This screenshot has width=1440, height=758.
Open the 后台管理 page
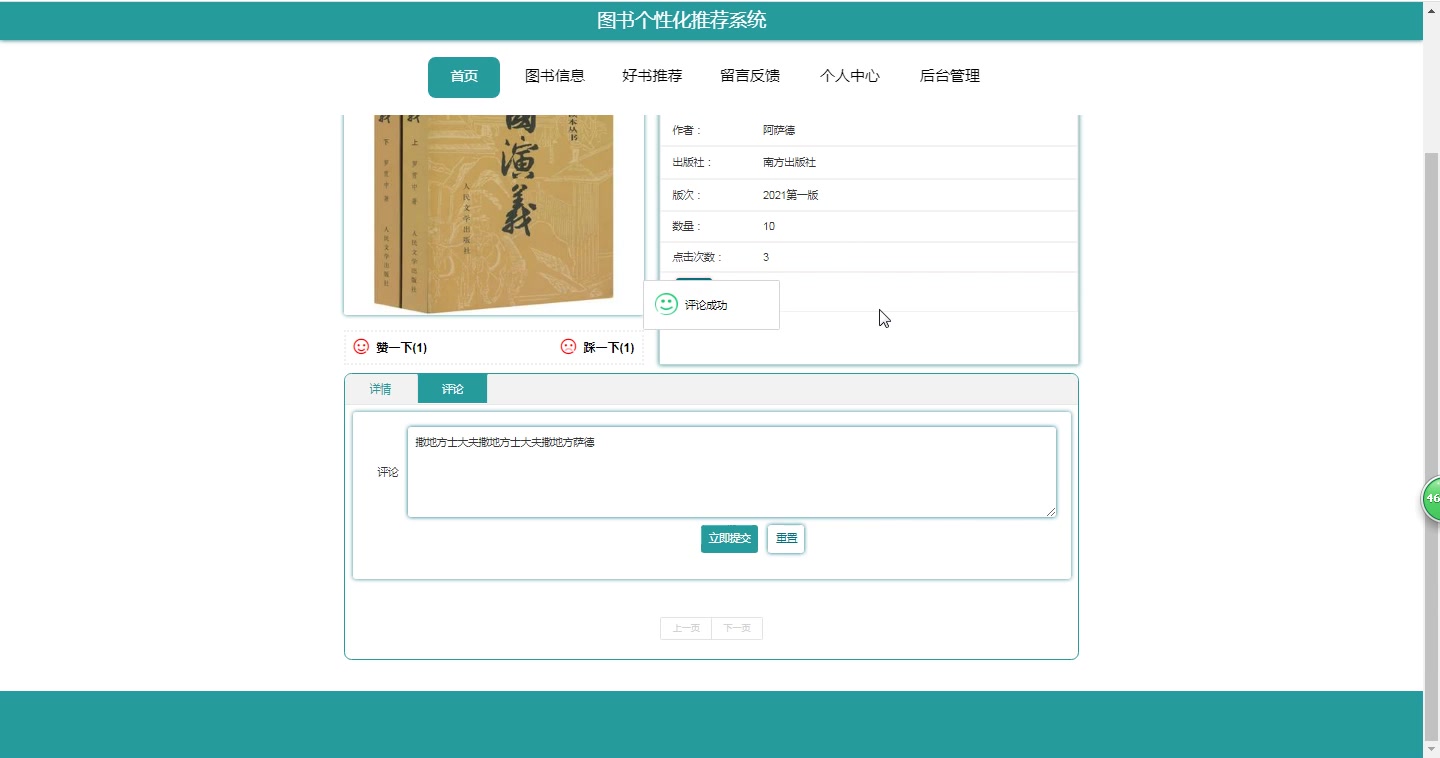[x=948, y=76]
